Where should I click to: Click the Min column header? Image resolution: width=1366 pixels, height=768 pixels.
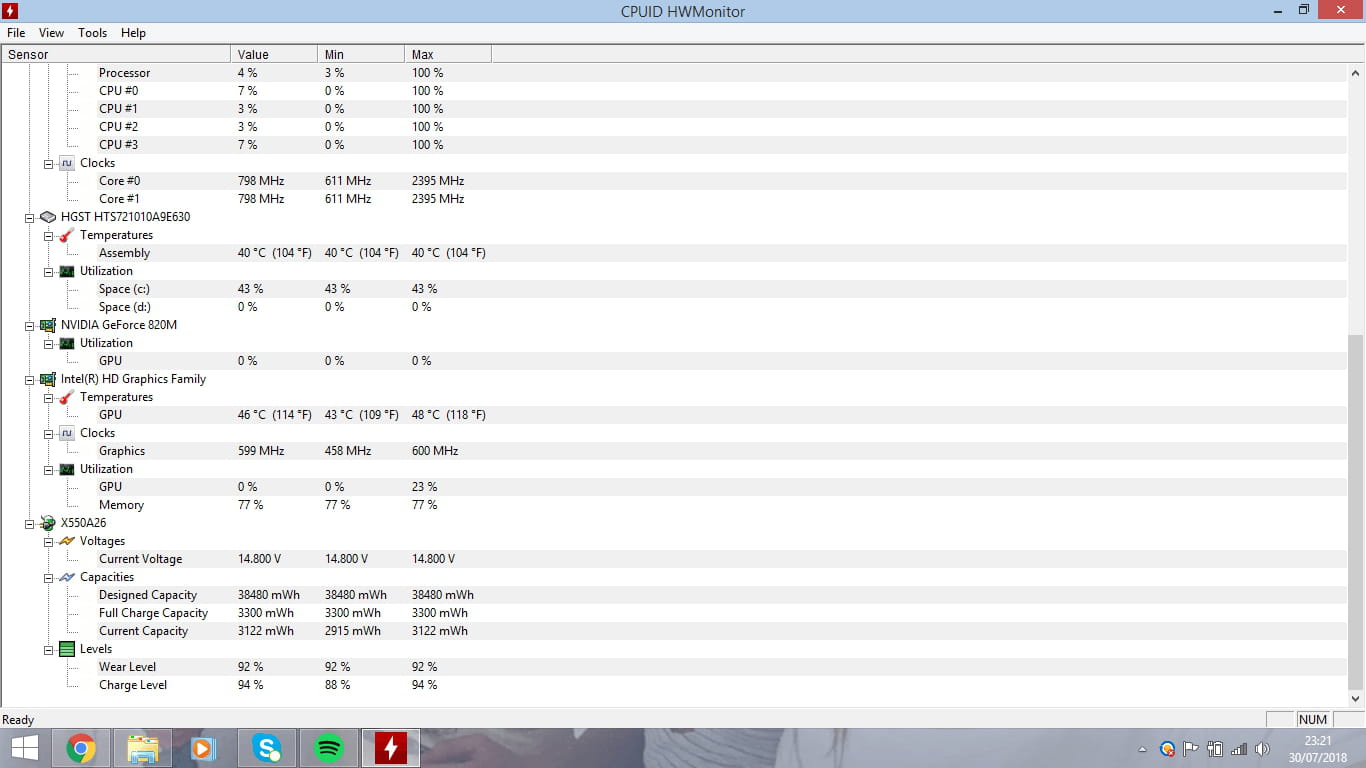pos(361,54)
